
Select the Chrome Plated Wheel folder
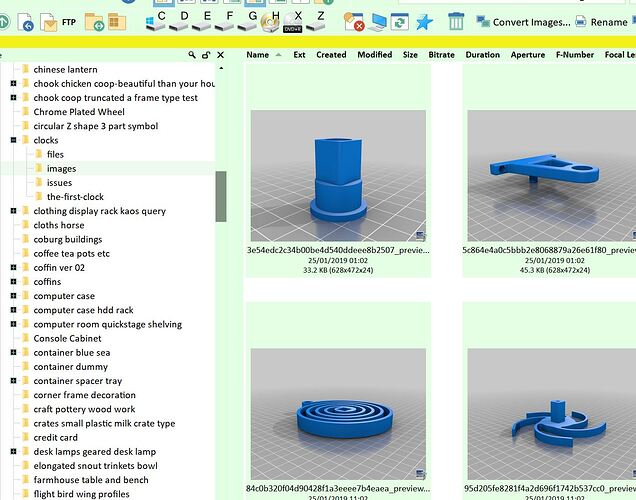point(79,112)
